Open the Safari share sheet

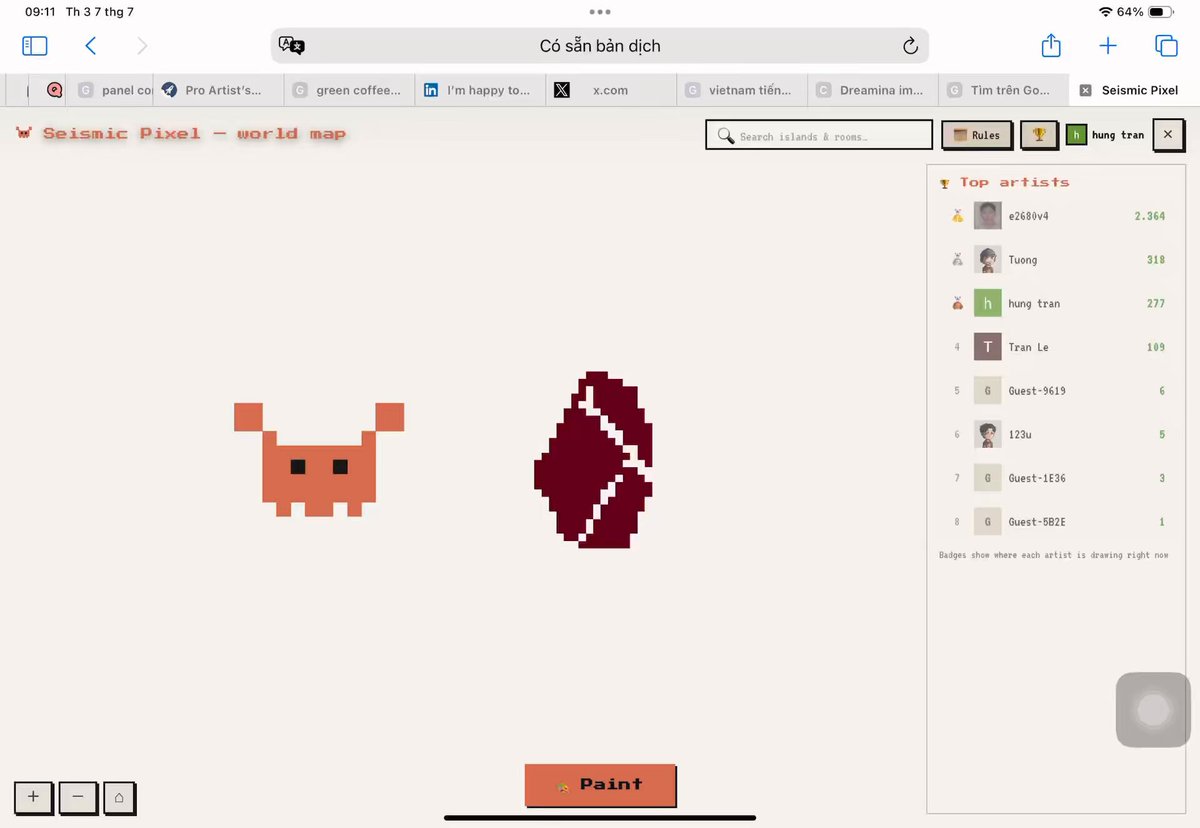pyautogui.click(x=1051, y=45)
